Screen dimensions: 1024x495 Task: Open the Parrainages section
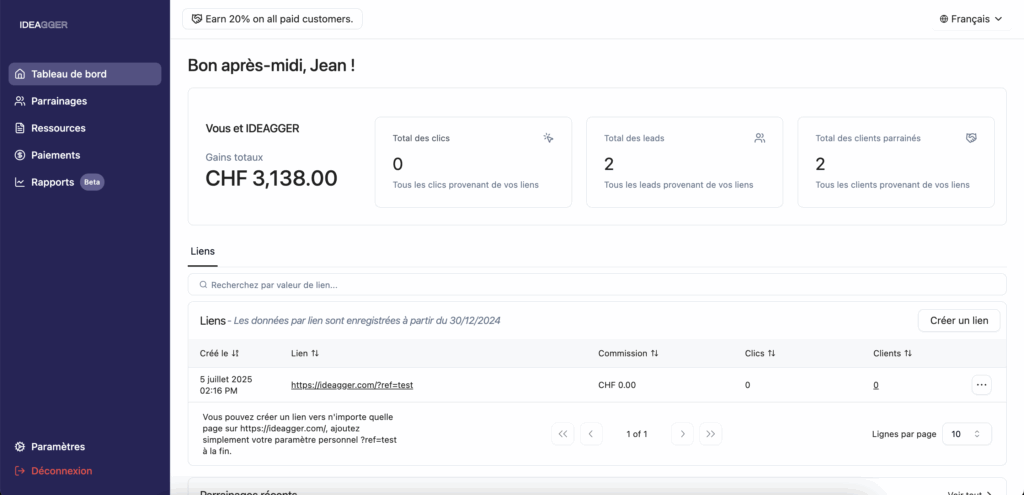pos(85,101)
